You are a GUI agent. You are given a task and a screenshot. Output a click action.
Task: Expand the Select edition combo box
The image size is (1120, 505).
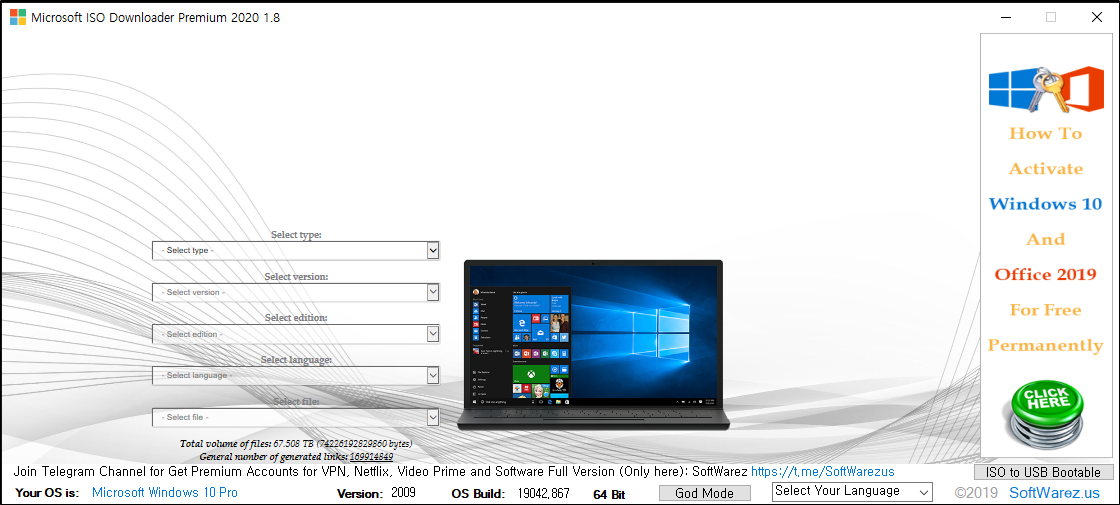[295, 334]
